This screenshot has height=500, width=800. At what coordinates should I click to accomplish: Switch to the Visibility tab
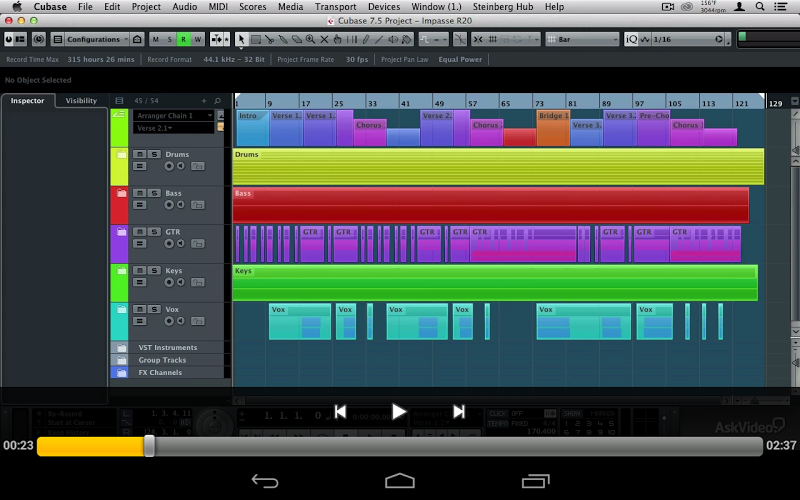tap(81, 101)
